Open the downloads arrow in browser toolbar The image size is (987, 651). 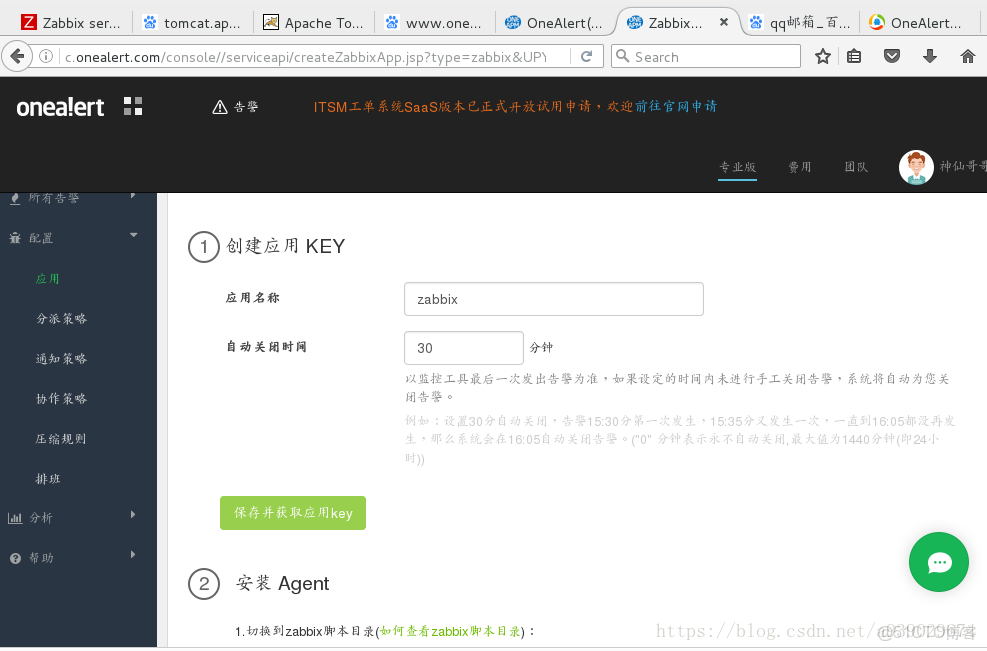point(929,56)
